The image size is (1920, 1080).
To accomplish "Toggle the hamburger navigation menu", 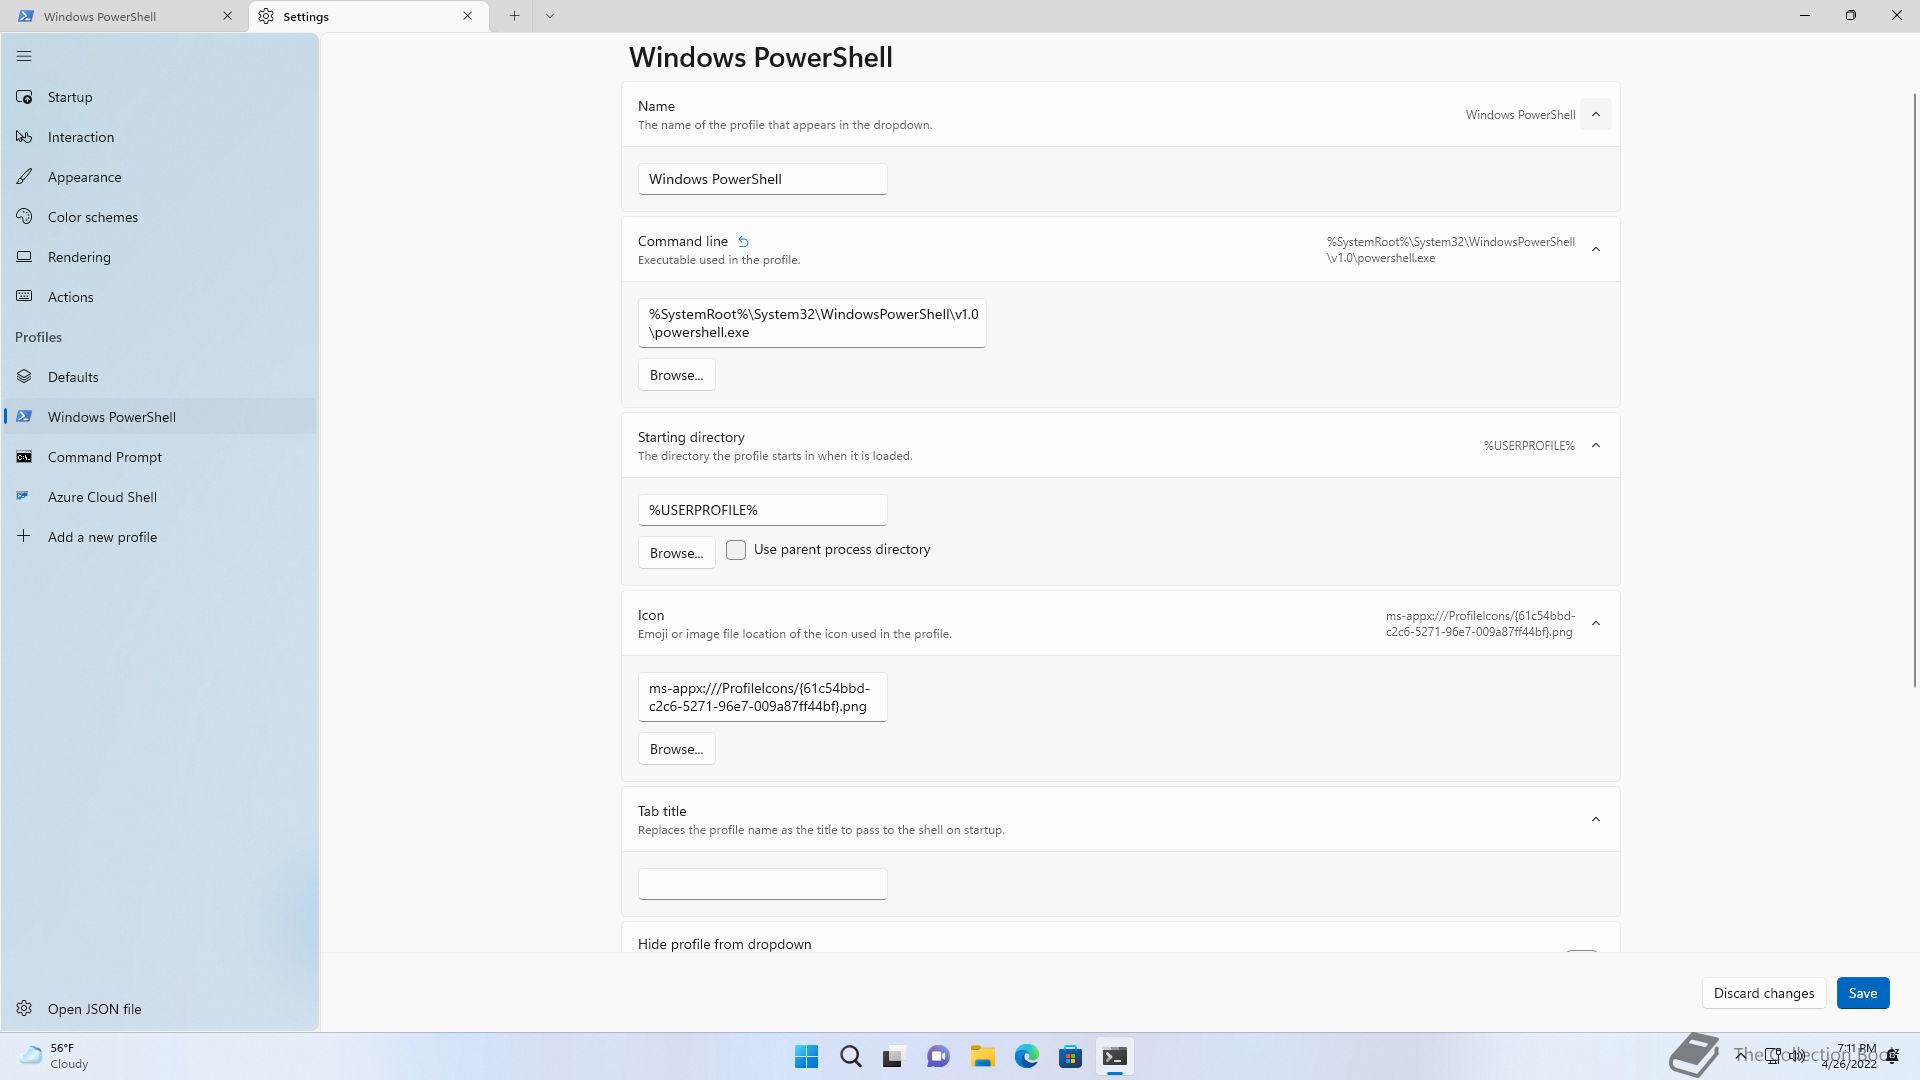I will coord(24,57).
